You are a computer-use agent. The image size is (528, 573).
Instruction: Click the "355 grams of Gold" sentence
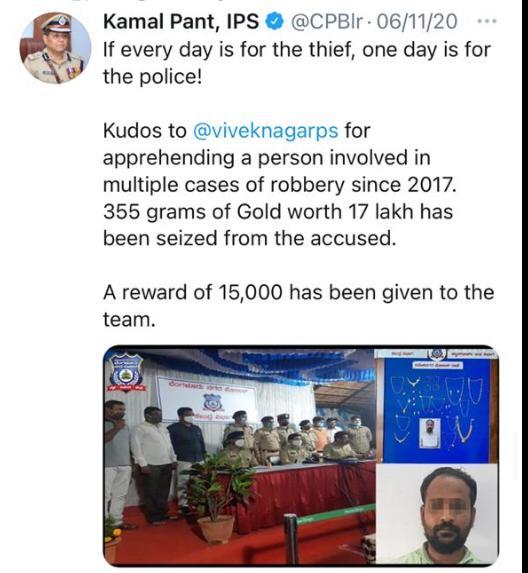pyautogui.click(x=278, y=225)
